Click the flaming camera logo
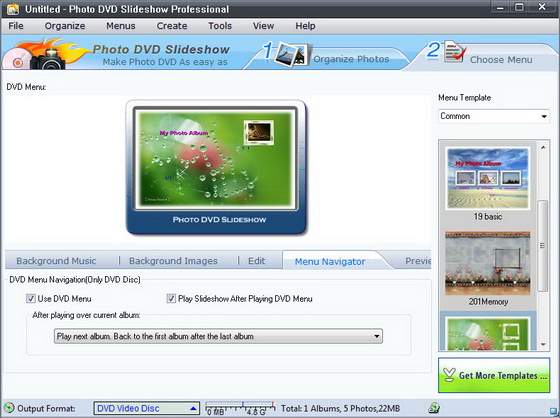The image size is (560, 418). (x=48, y=54)
